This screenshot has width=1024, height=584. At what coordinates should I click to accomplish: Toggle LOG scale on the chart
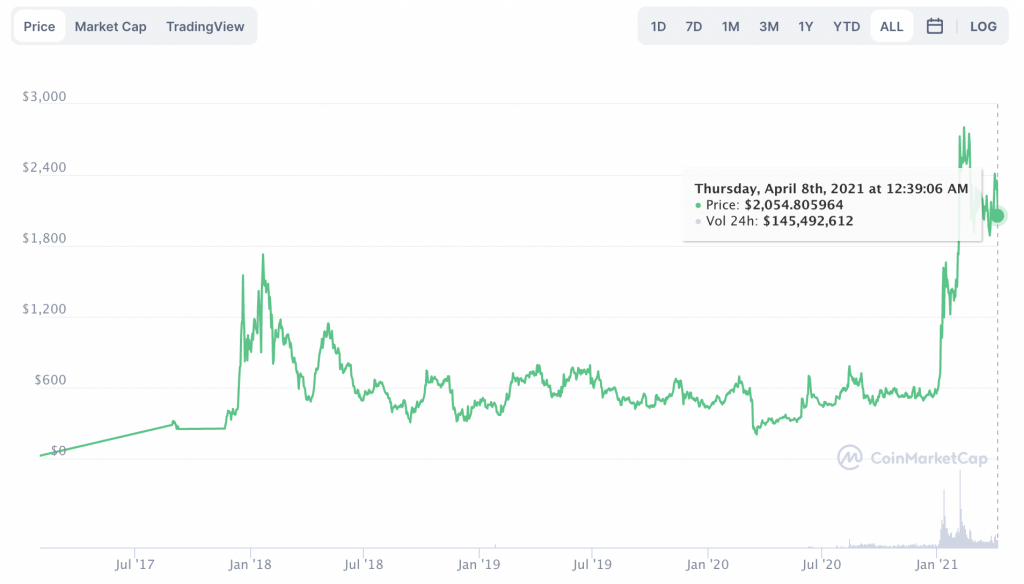983,26
